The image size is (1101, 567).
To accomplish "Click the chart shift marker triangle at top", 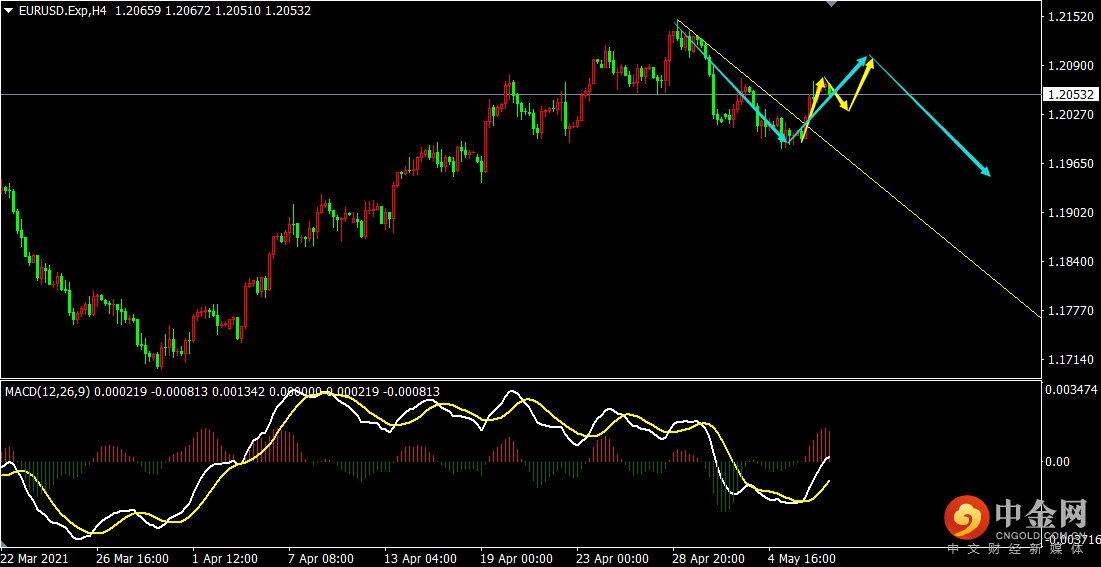I will coord(832,4).
